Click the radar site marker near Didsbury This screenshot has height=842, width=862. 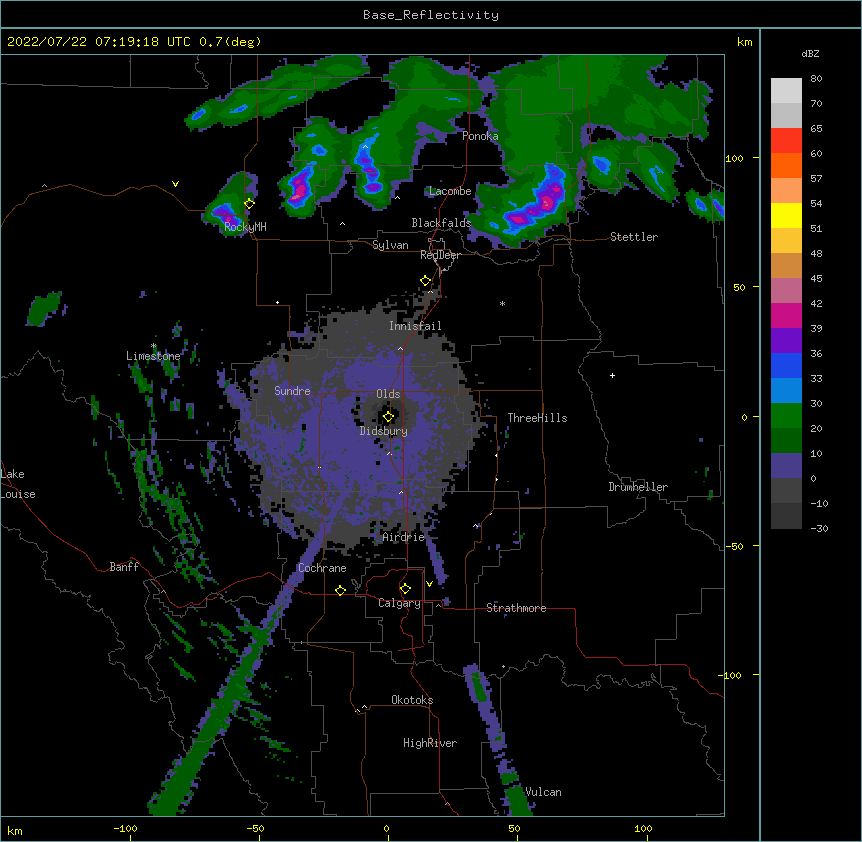click(388, 417)
